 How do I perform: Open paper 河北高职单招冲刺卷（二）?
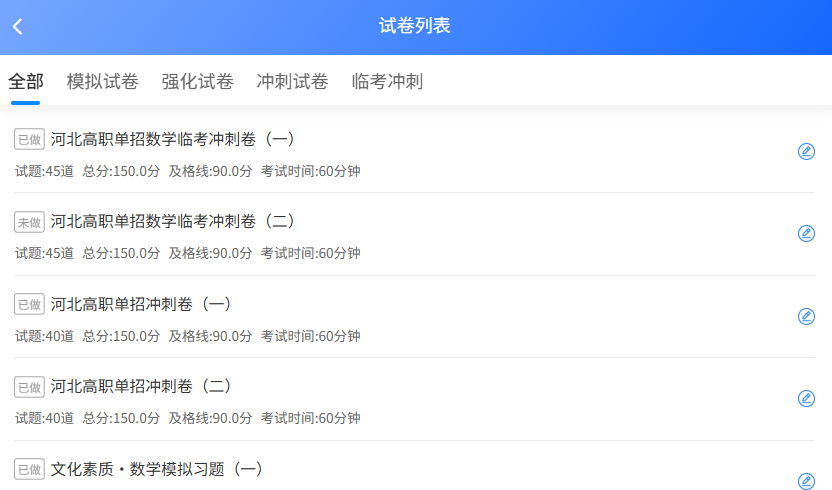(x=141, y=386)
